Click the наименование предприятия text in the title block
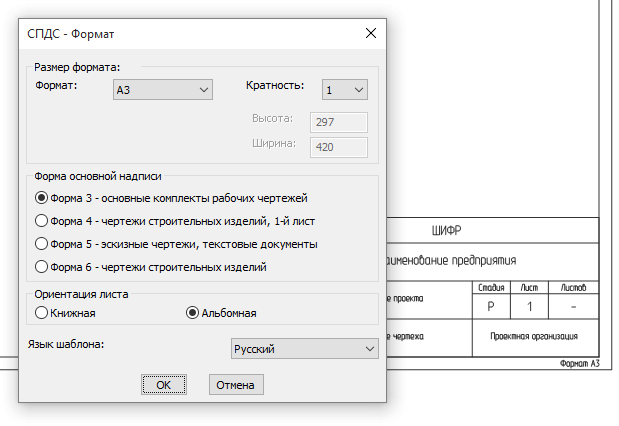 451,261
